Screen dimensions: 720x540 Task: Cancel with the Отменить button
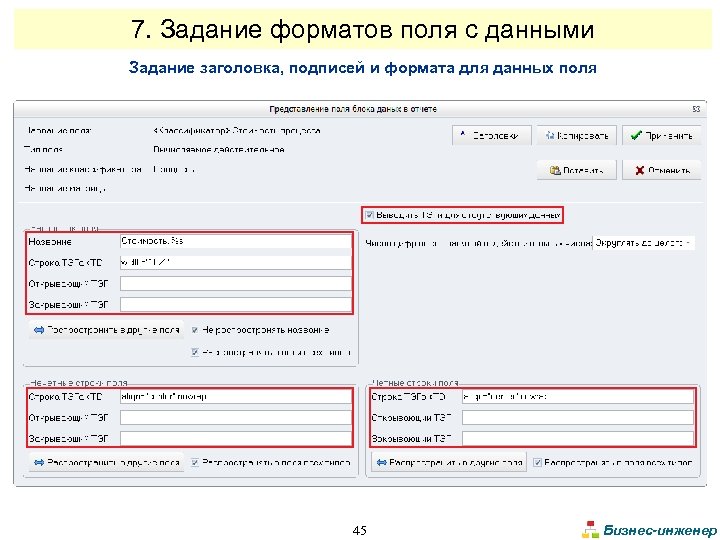662,170
